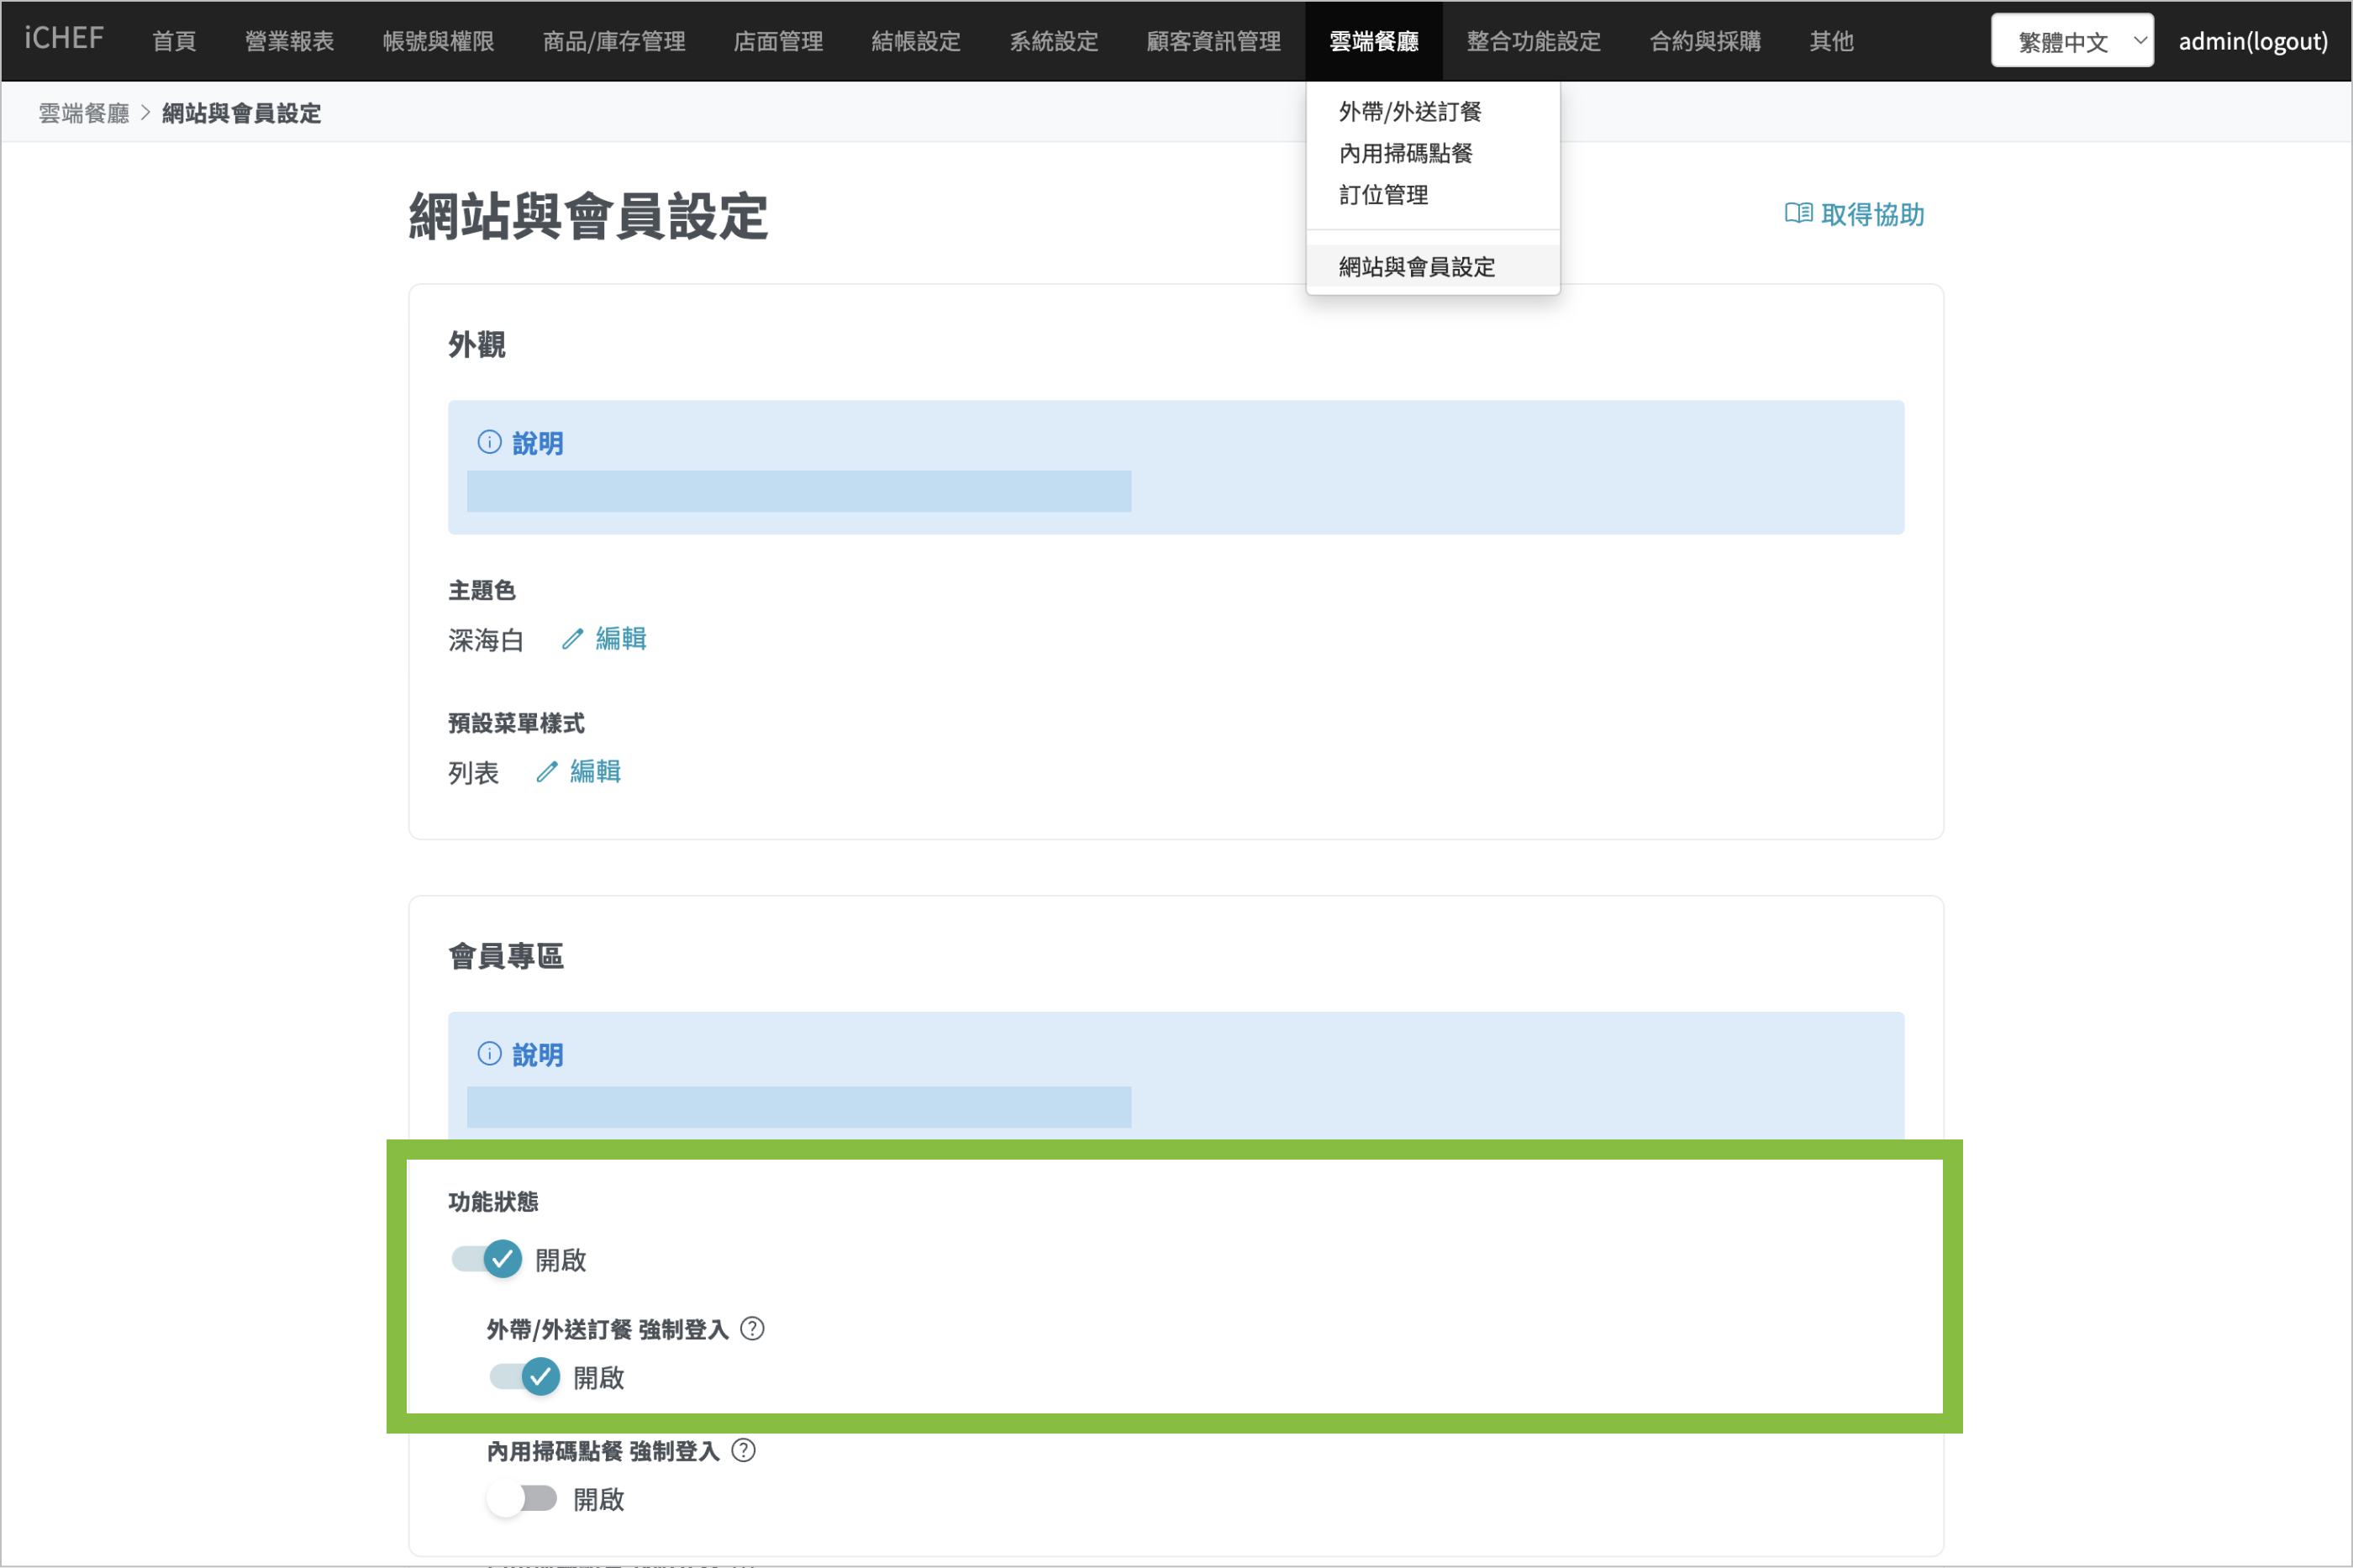The image size is (2353, 1568).
Task: Click 雲端餐廳 in the breadcrumb
Action: pos(84,113)
